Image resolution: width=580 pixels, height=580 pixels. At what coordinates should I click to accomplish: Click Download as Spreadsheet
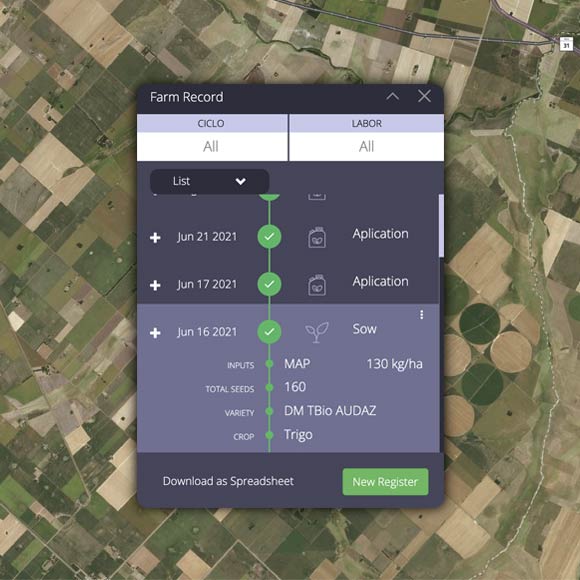tap(228, 481)
